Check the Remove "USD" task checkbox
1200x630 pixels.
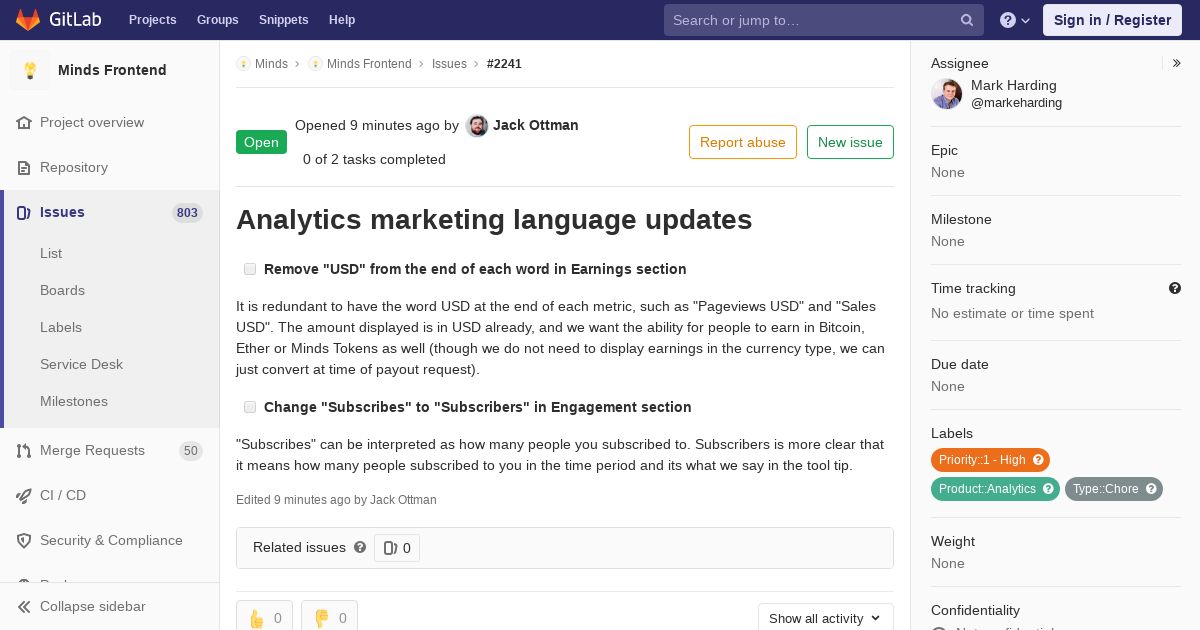(x=250, y=269)
